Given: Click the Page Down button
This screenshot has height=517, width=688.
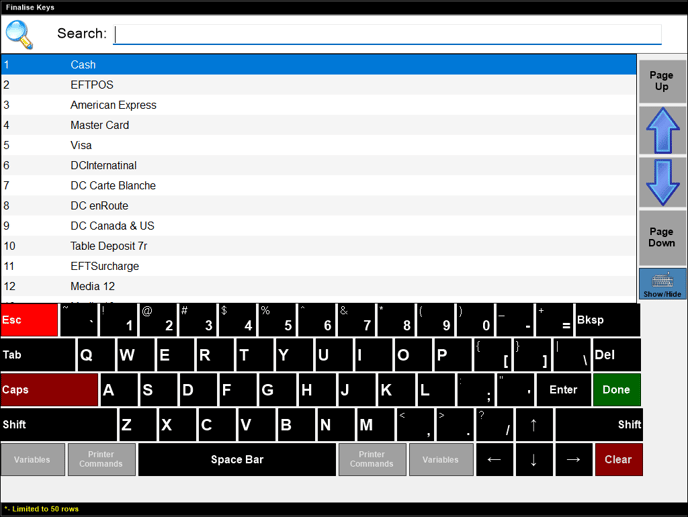Looking at the screenshot, I should [662, 237].
